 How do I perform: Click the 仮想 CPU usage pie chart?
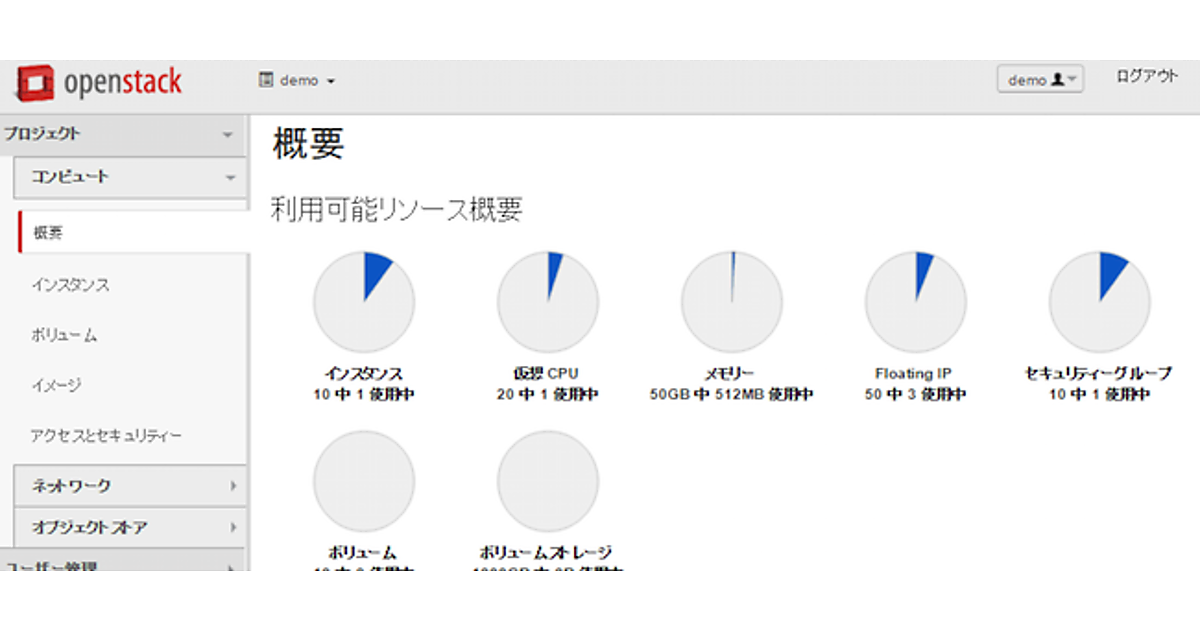coord(548,302)
